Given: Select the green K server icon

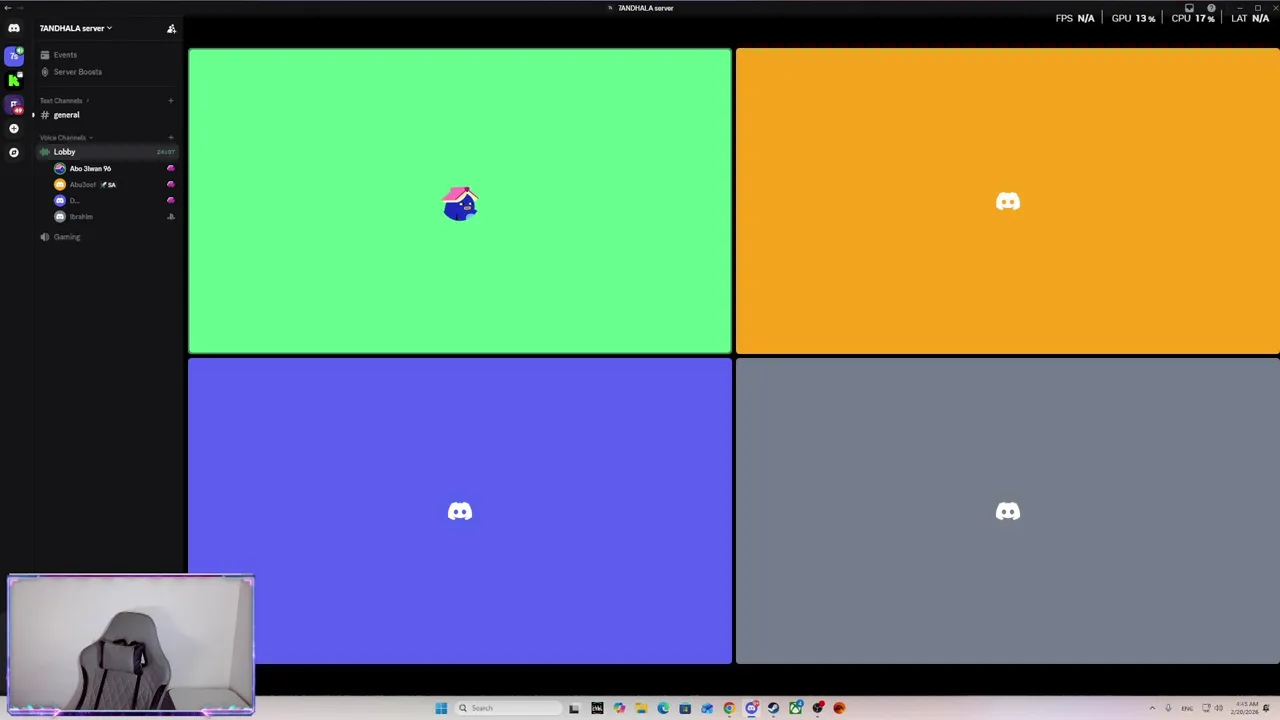Looking at the screenshot, I should (14, 80).
